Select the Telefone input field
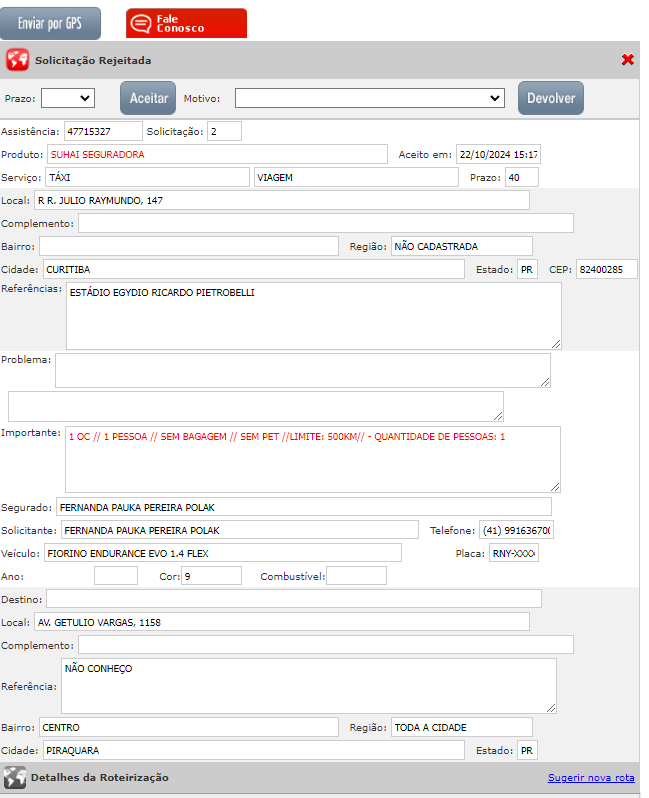The image size is (649, 798). 516,529
